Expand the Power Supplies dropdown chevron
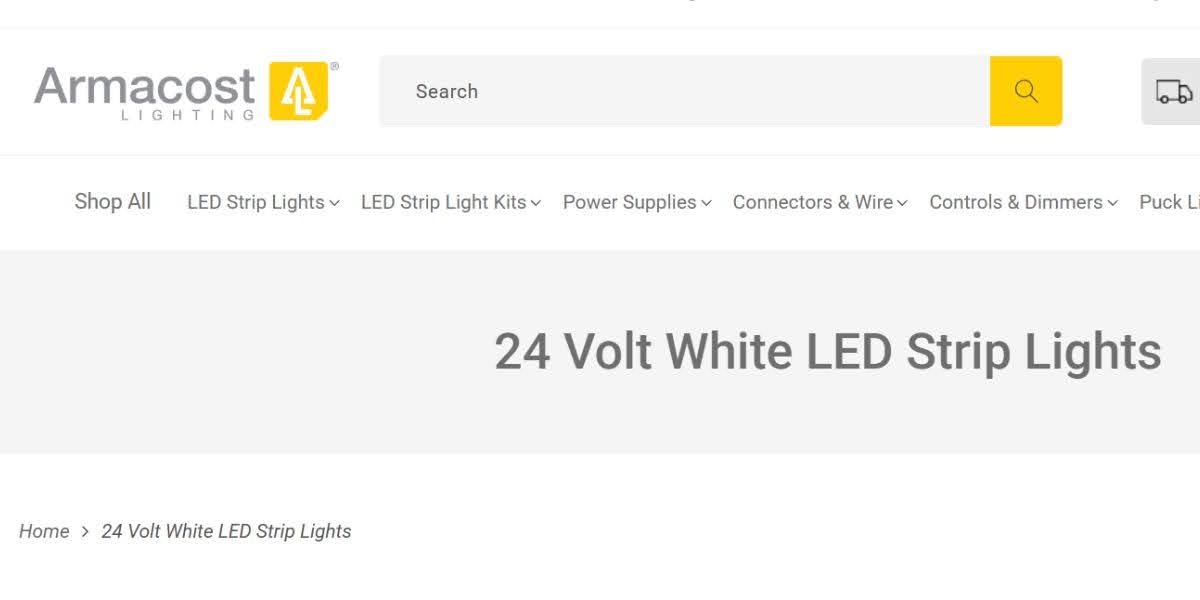 coord(707,202)
